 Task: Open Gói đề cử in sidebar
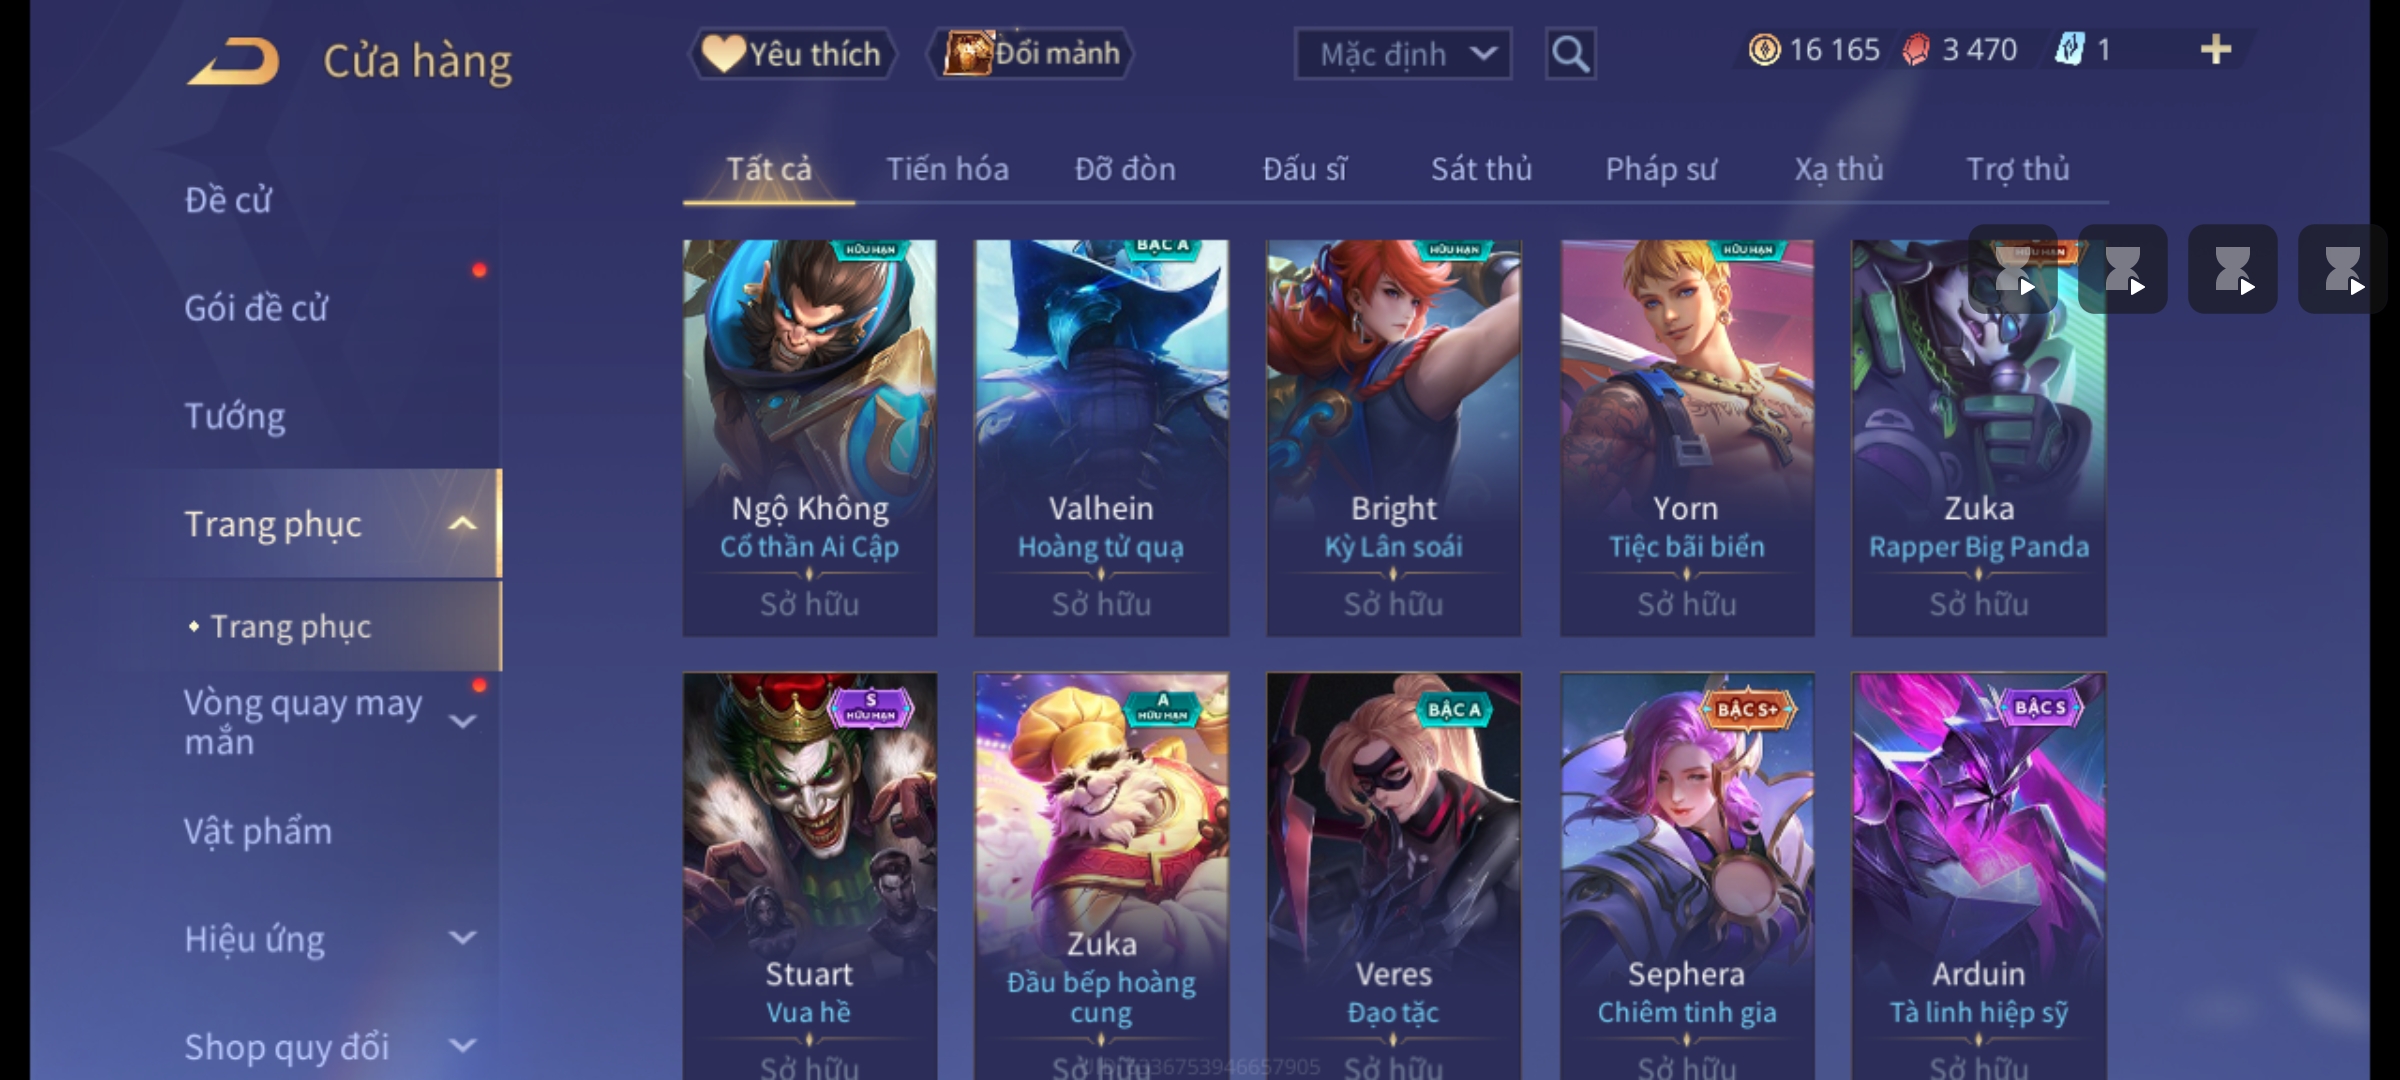[256, 308]
